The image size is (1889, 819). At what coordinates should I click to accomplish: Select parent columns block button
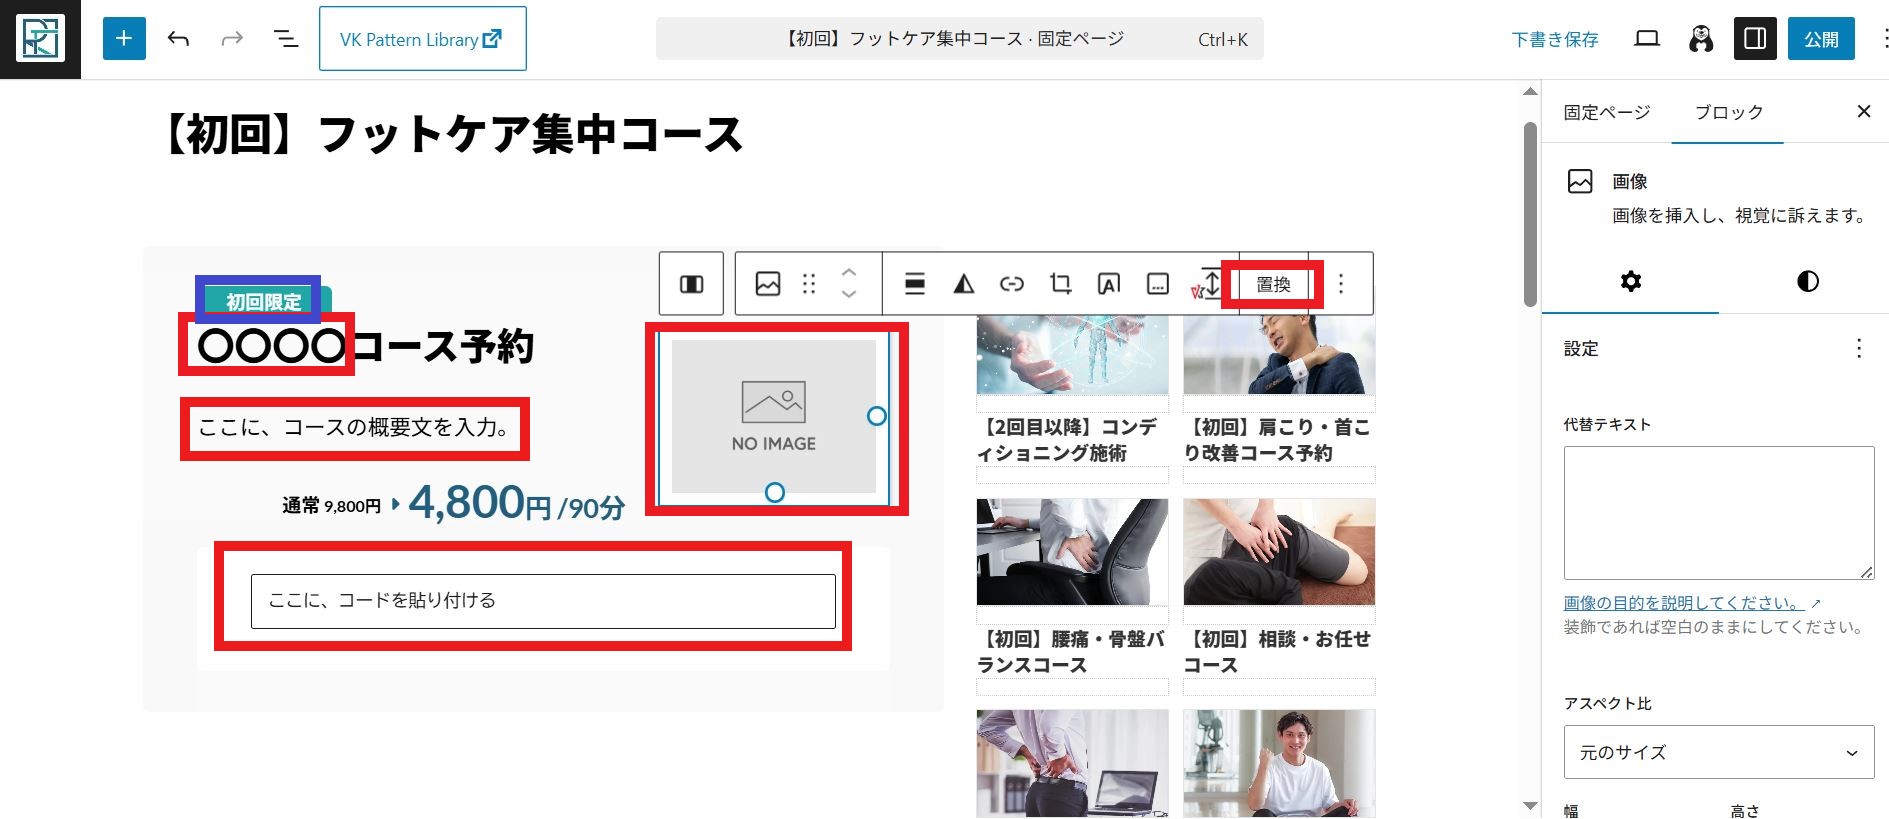click(691, 284)
